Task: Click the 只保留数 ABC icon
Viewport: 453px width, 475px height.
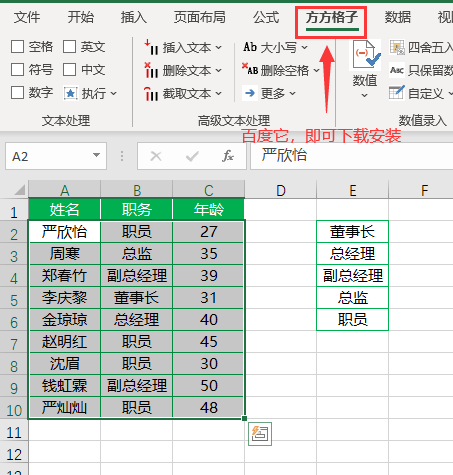Action: point(397,70)
